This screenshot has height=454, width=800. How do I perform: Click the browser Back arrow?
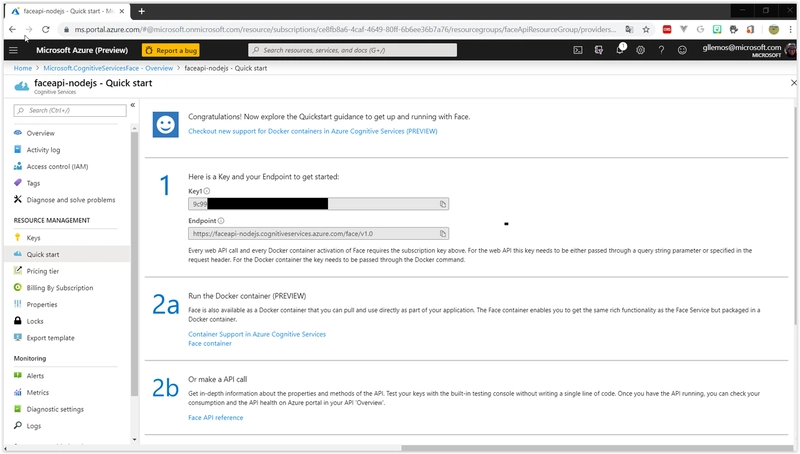point(12,30)
